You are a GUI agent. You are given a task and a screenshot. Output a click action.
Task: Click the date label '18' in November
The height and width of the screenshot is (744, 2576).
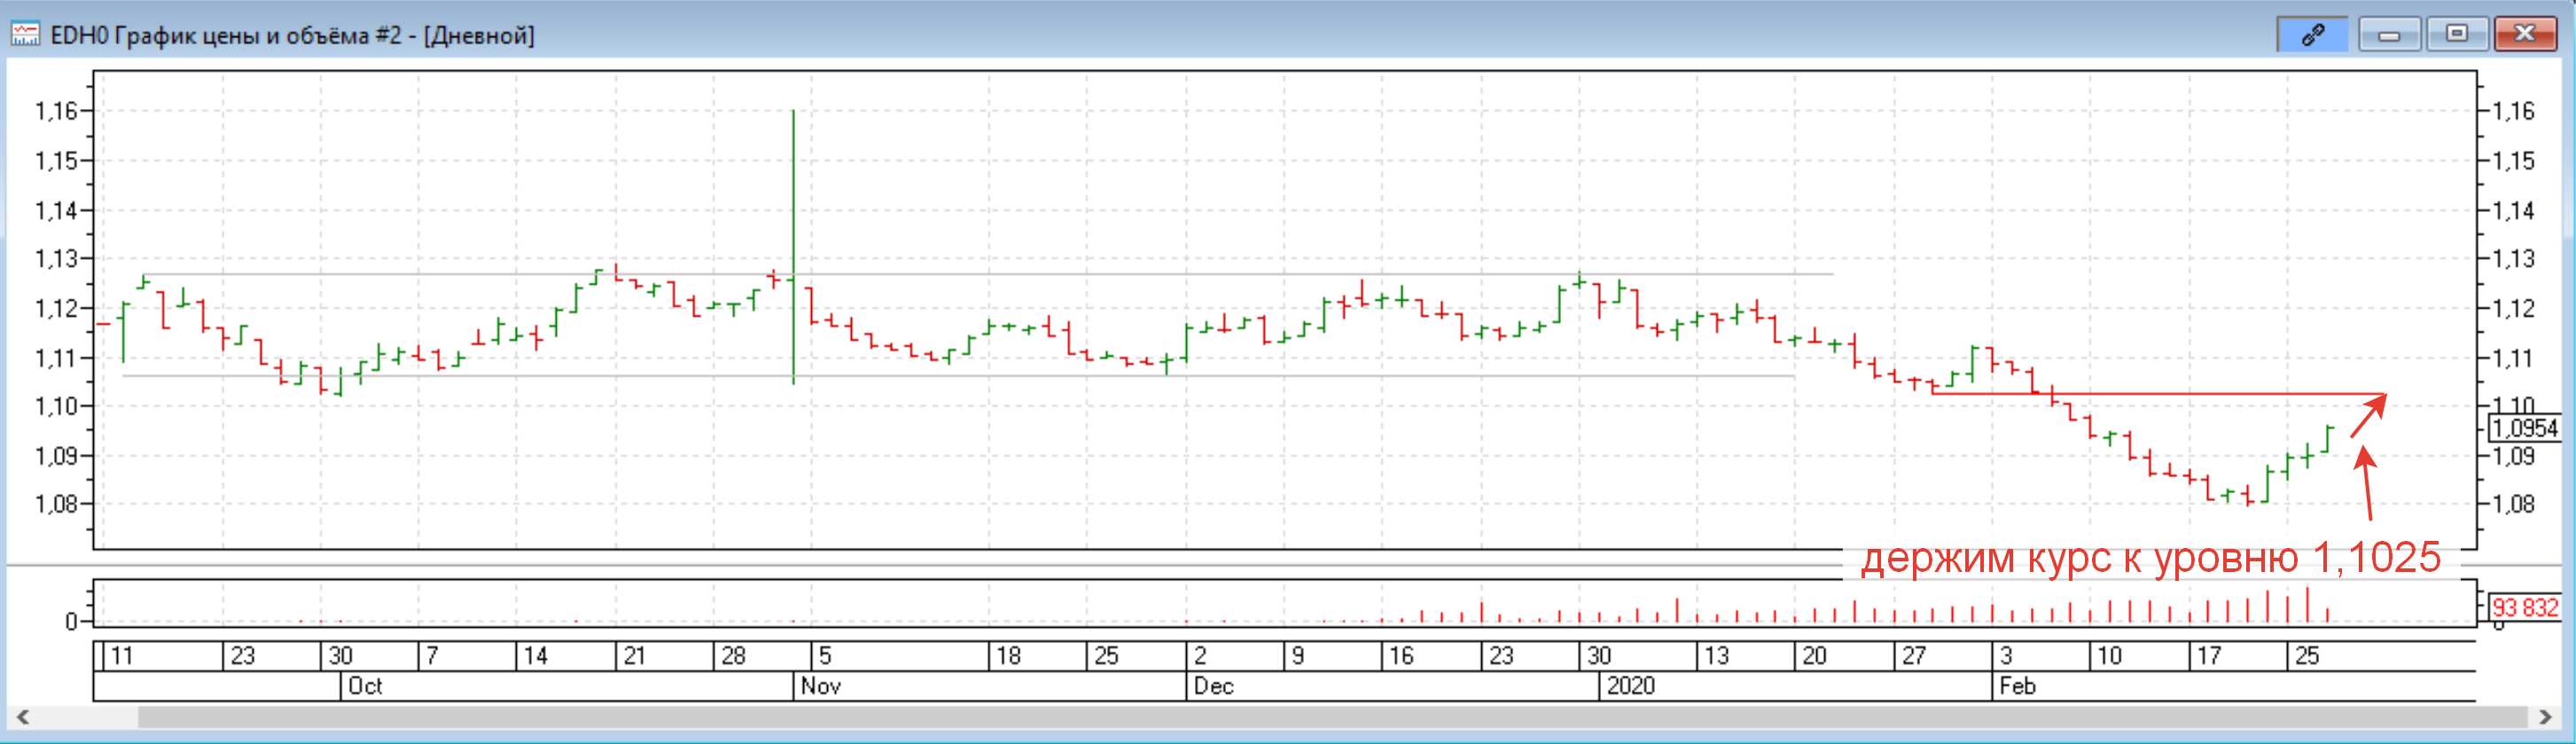point(1008,656)
